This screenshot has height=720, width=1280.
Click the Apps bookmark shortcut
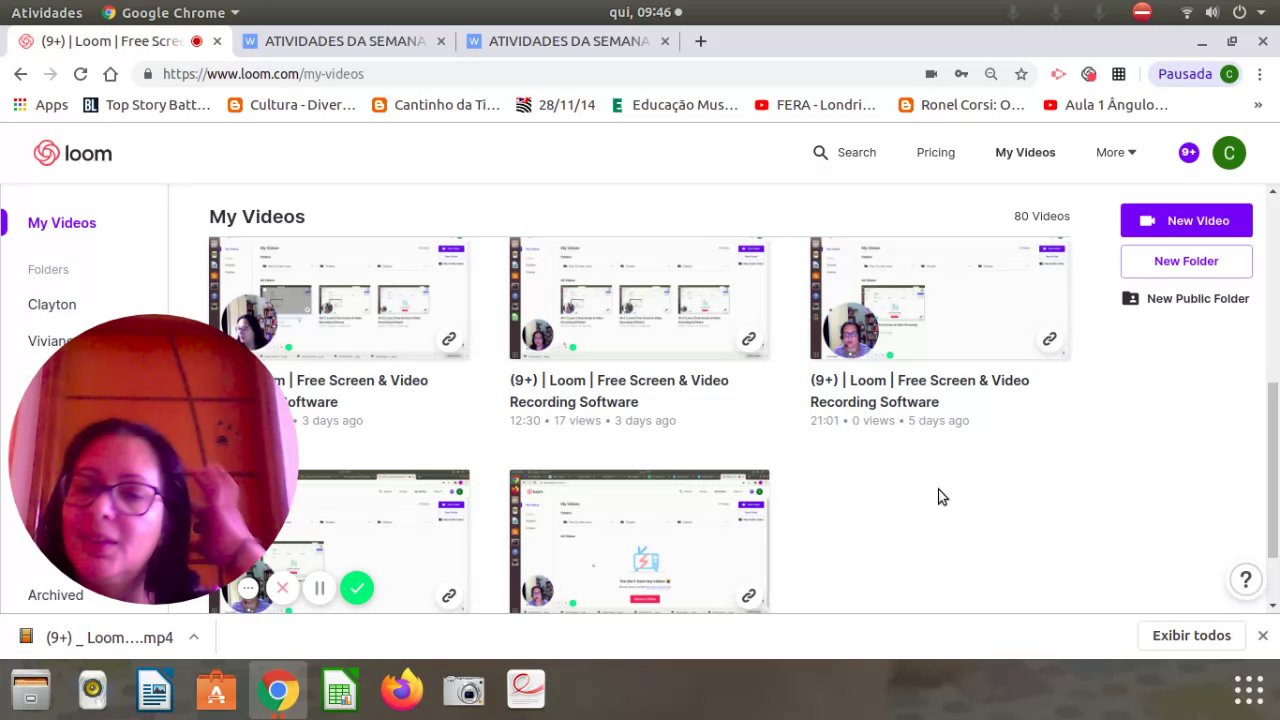coord(41,105)
